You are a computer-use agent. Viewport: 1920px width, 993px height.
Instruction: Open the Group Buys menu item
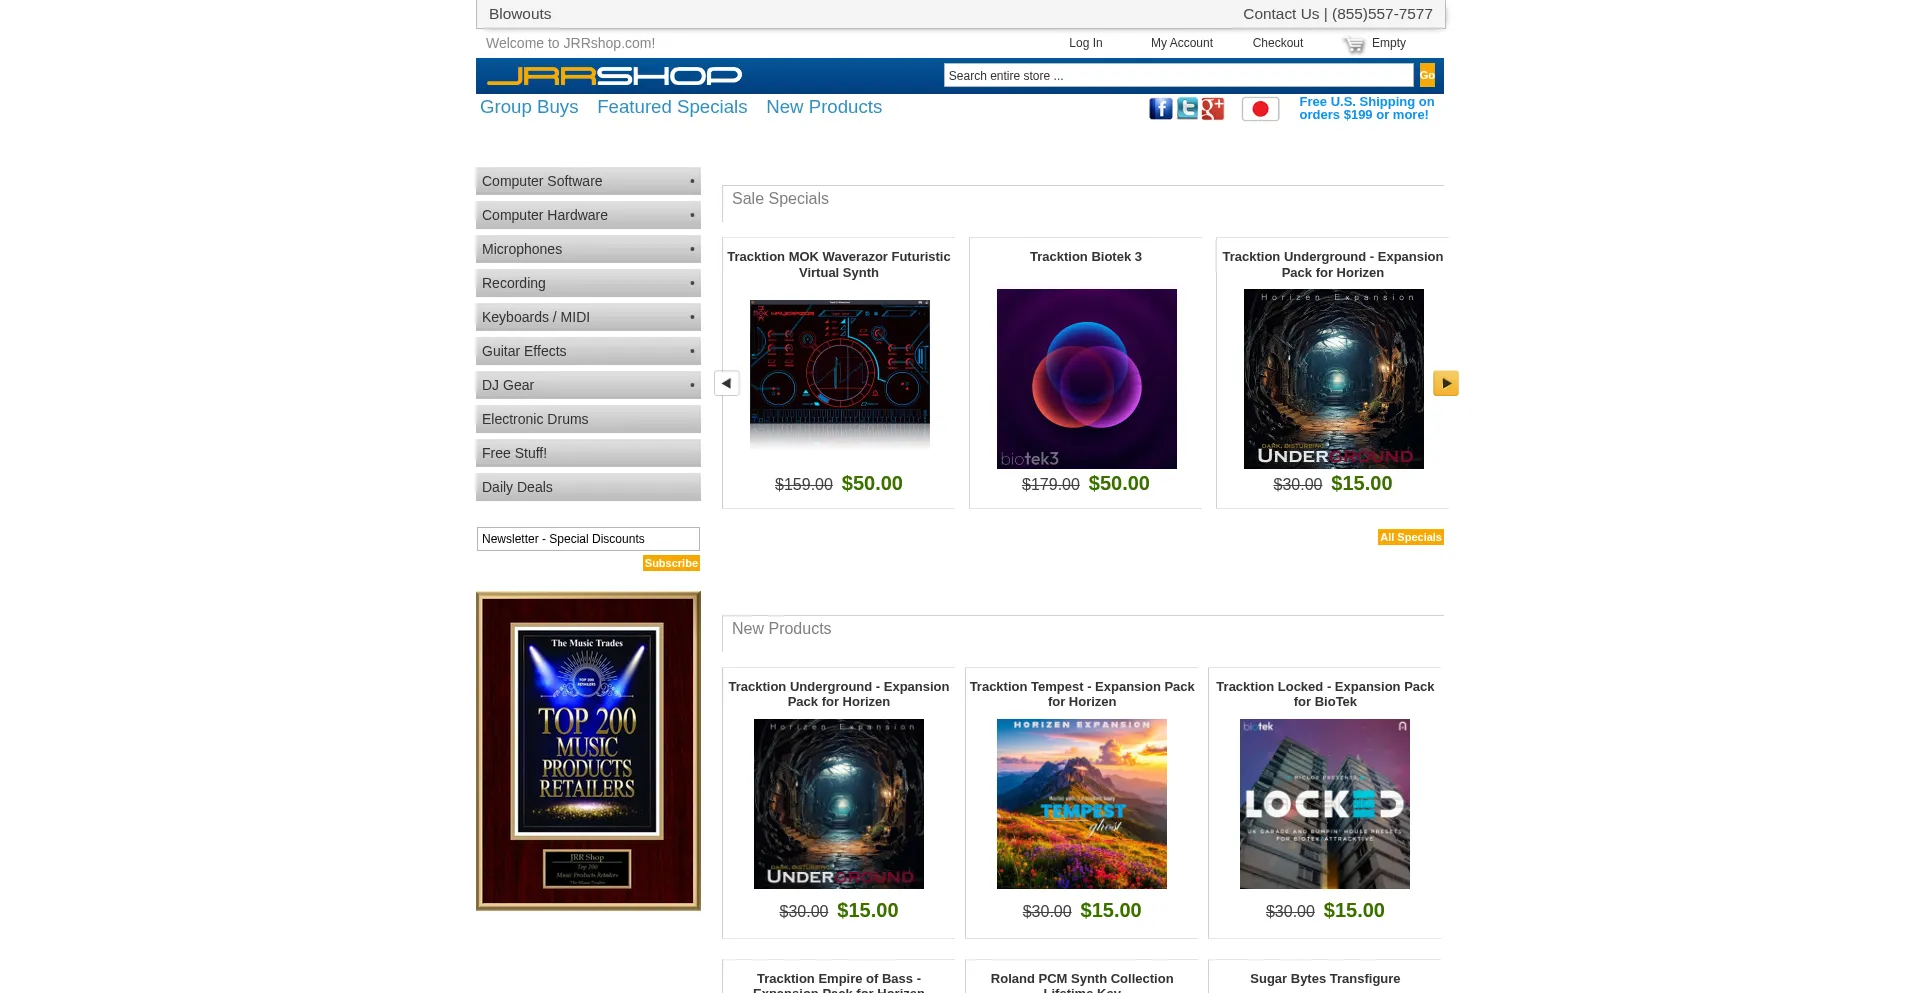529,107
